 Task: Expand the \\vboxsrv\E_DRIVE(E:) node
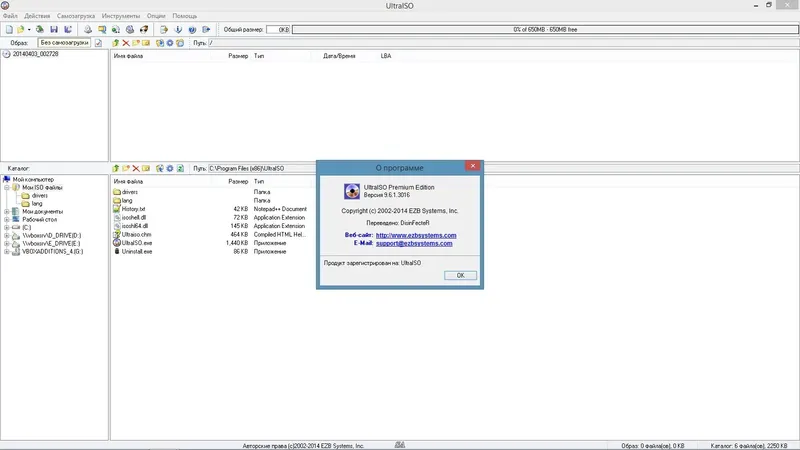tap(7, 244)
